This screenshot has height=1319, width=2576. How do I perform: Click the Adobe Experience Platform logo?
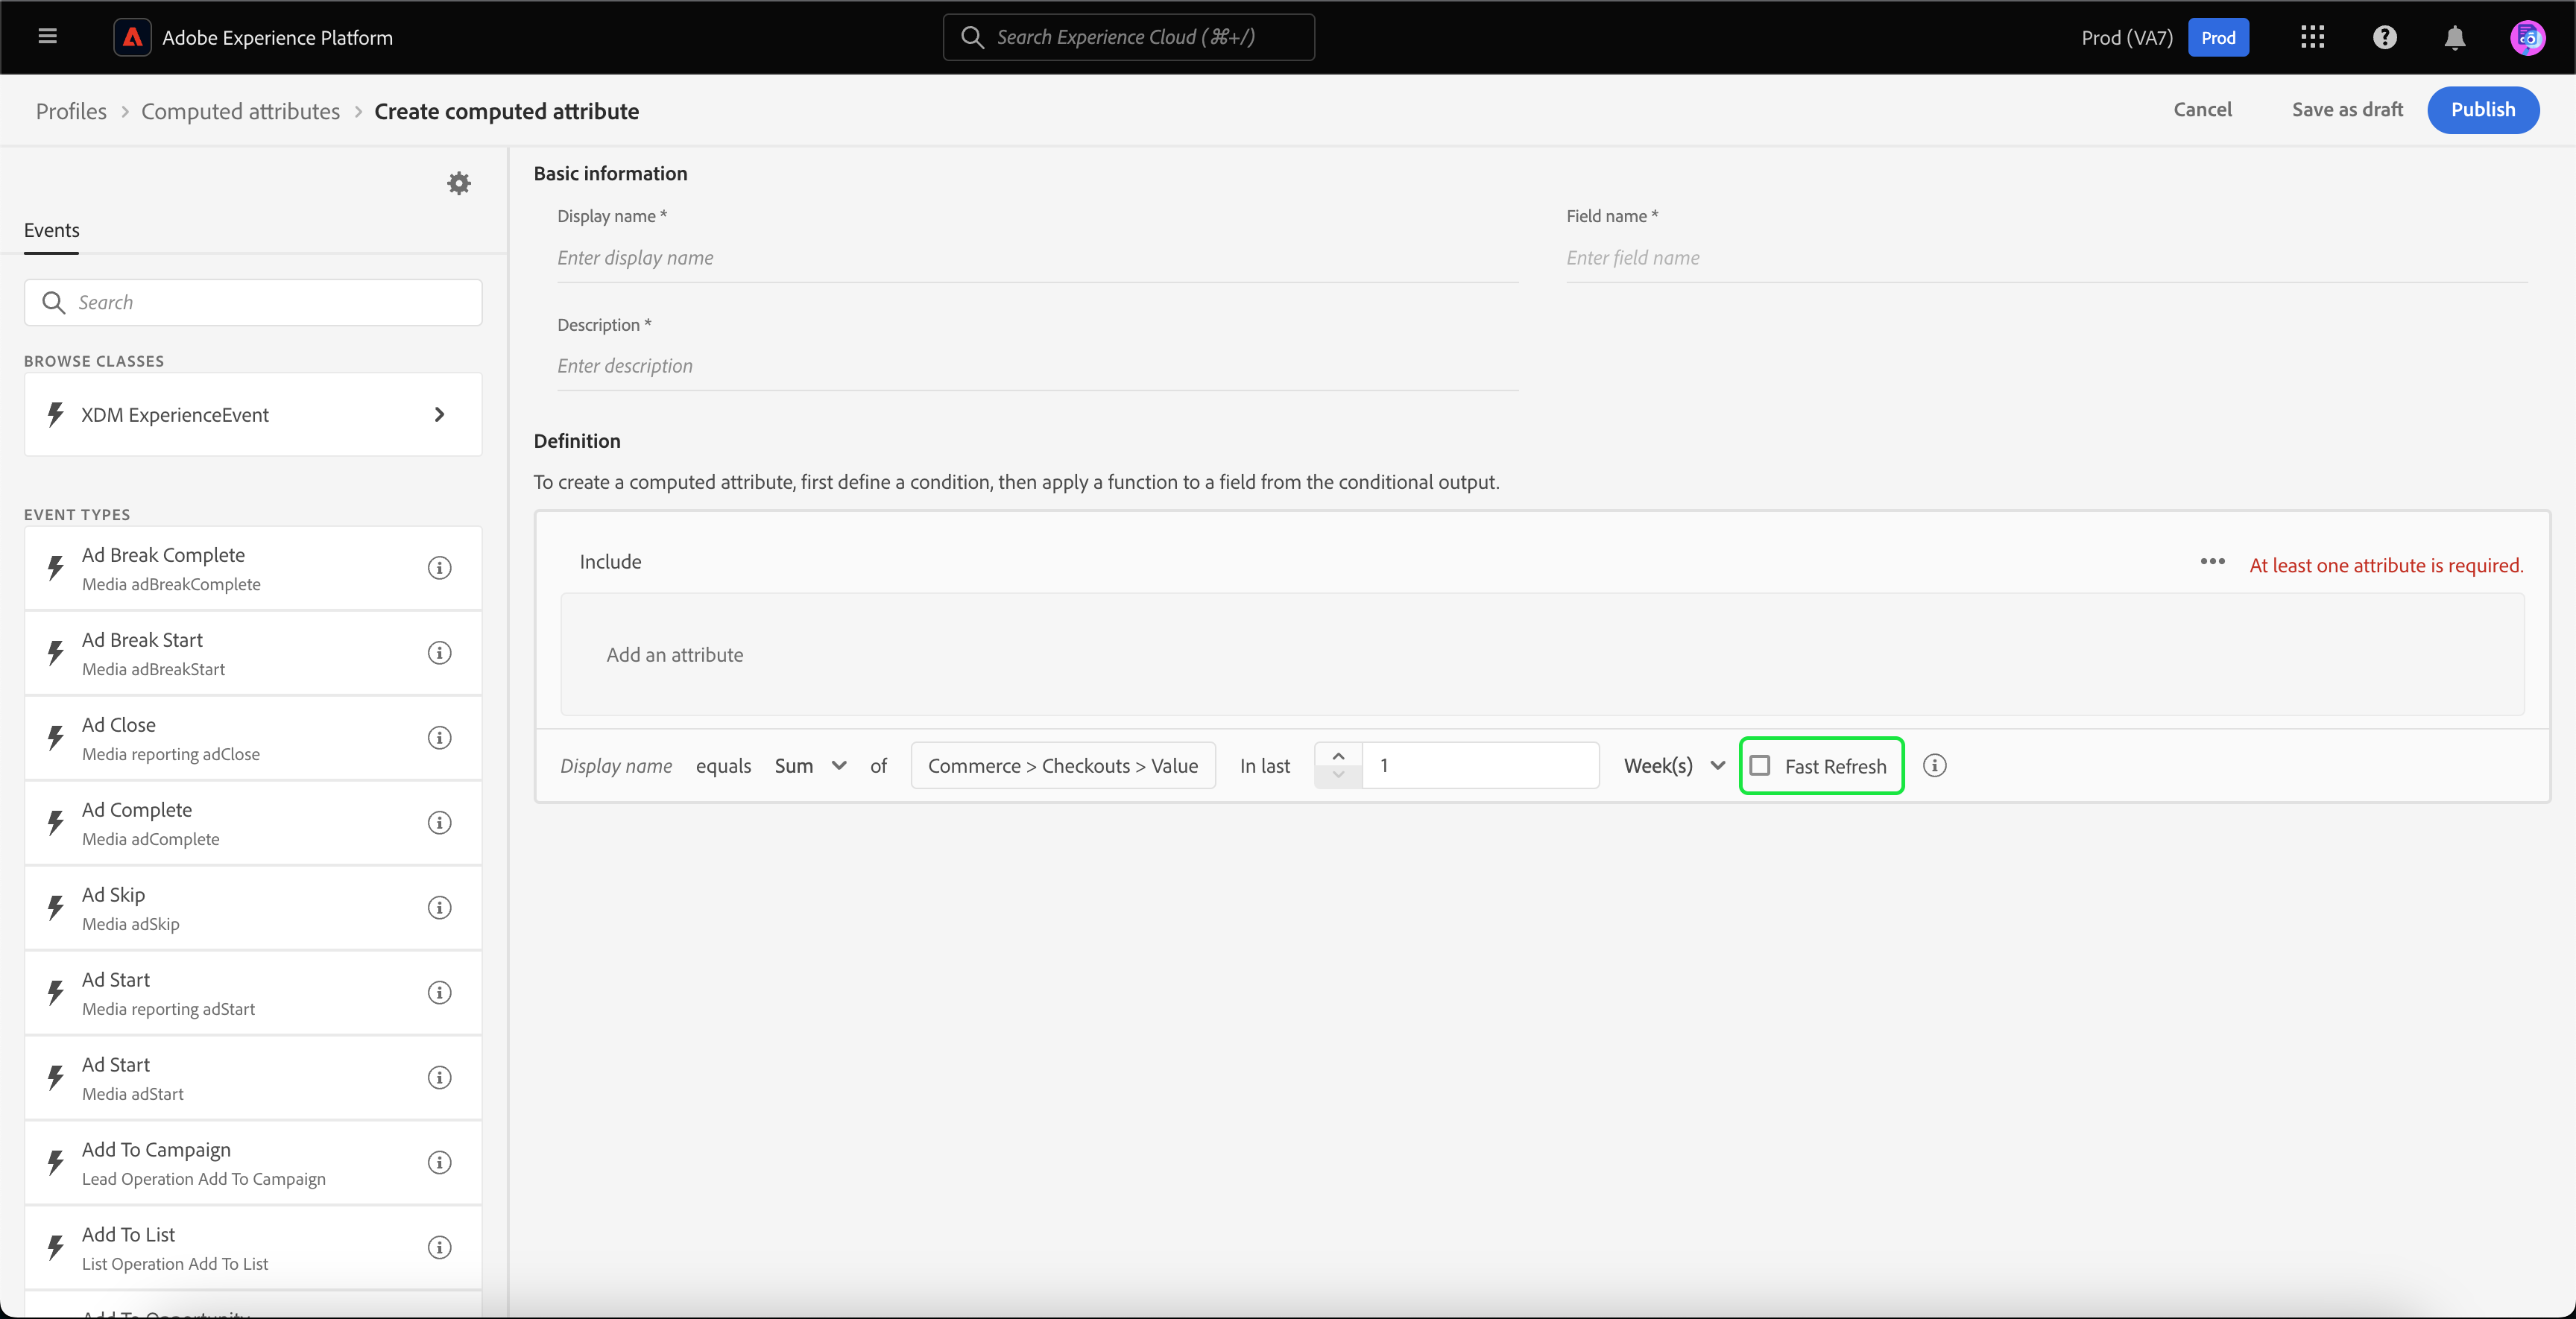tap(132, 37)
